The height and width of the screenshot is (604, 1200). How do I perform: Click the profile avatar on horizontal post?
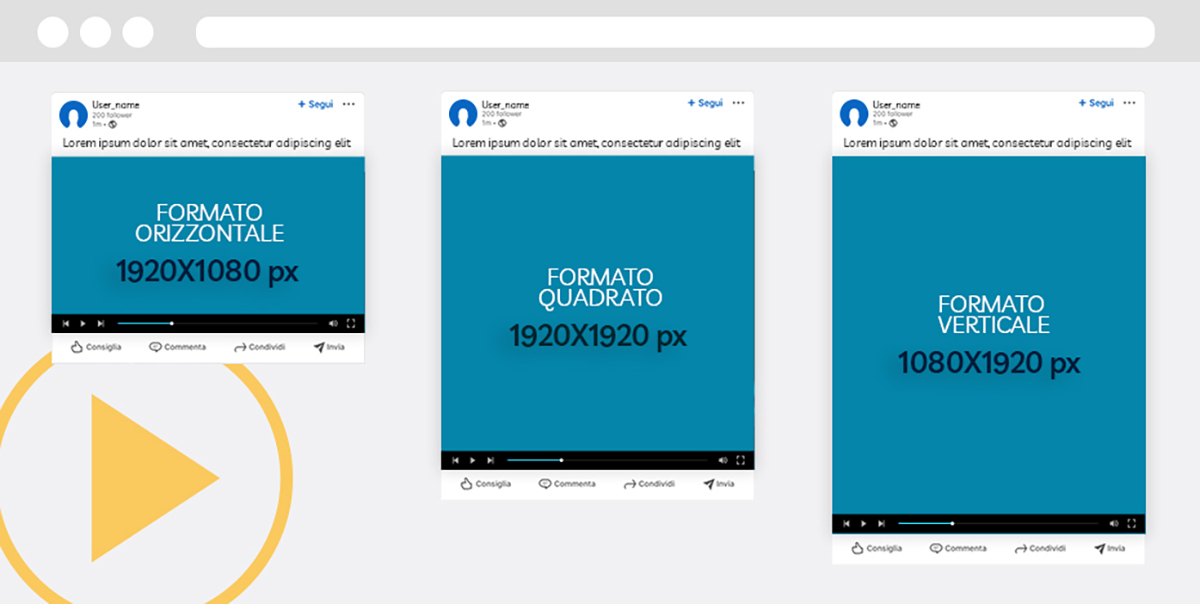[x=73, y=115]
